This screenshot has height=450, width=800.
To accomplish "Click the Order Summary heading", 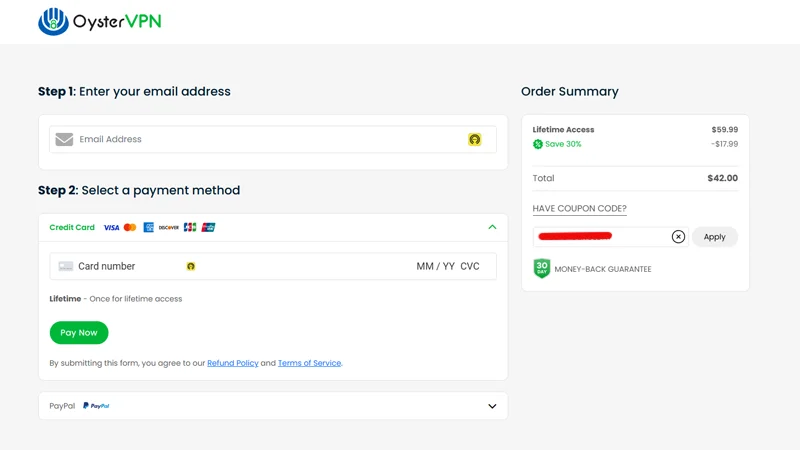I will tap(569, 91).
